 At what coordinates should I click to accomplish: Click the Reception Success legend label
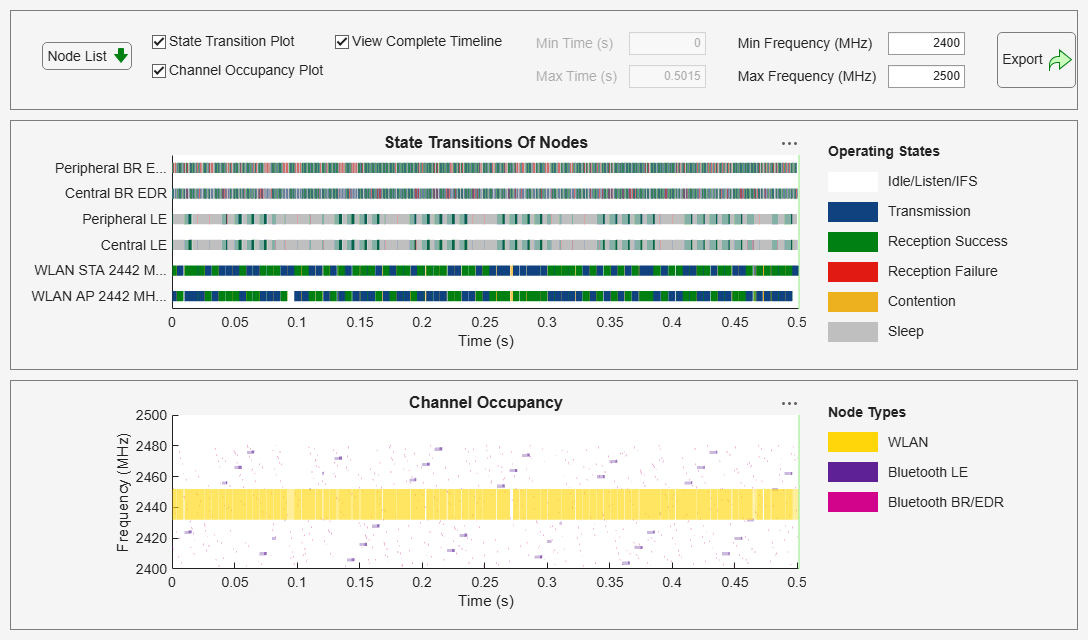[947, 242]
